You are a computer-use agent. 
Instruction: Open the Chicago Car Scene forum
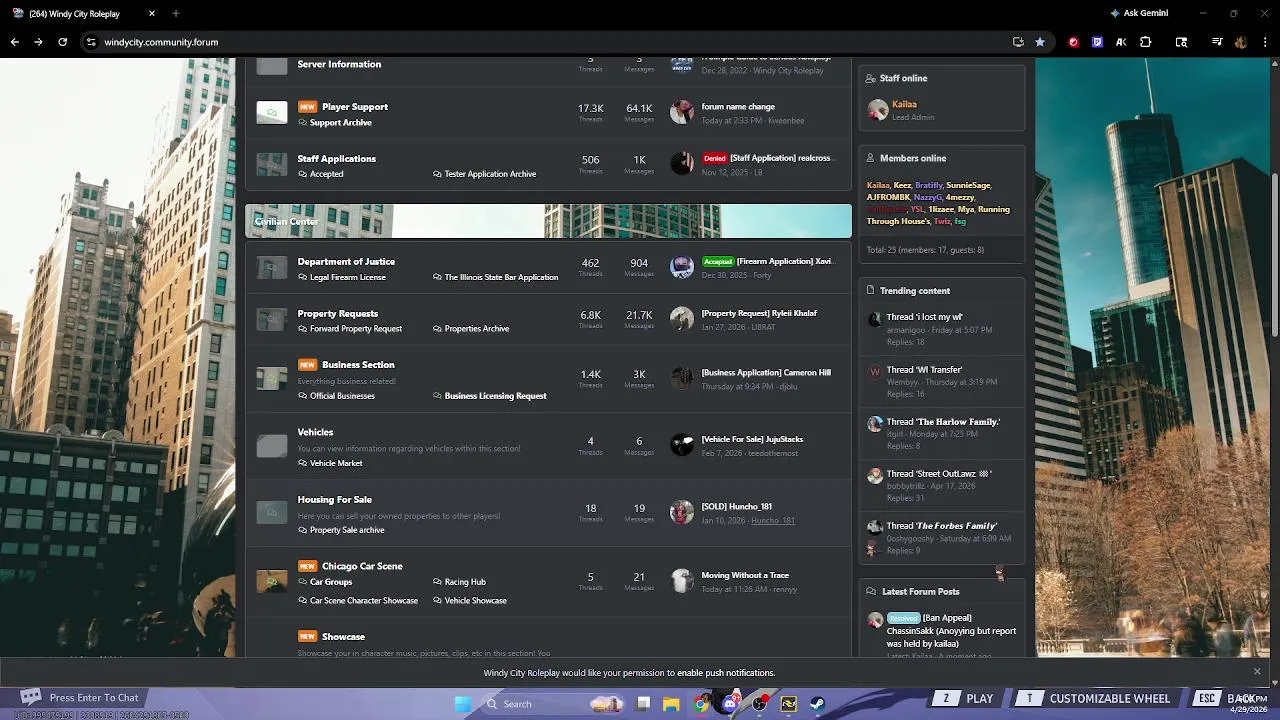(x=362, y=566)
